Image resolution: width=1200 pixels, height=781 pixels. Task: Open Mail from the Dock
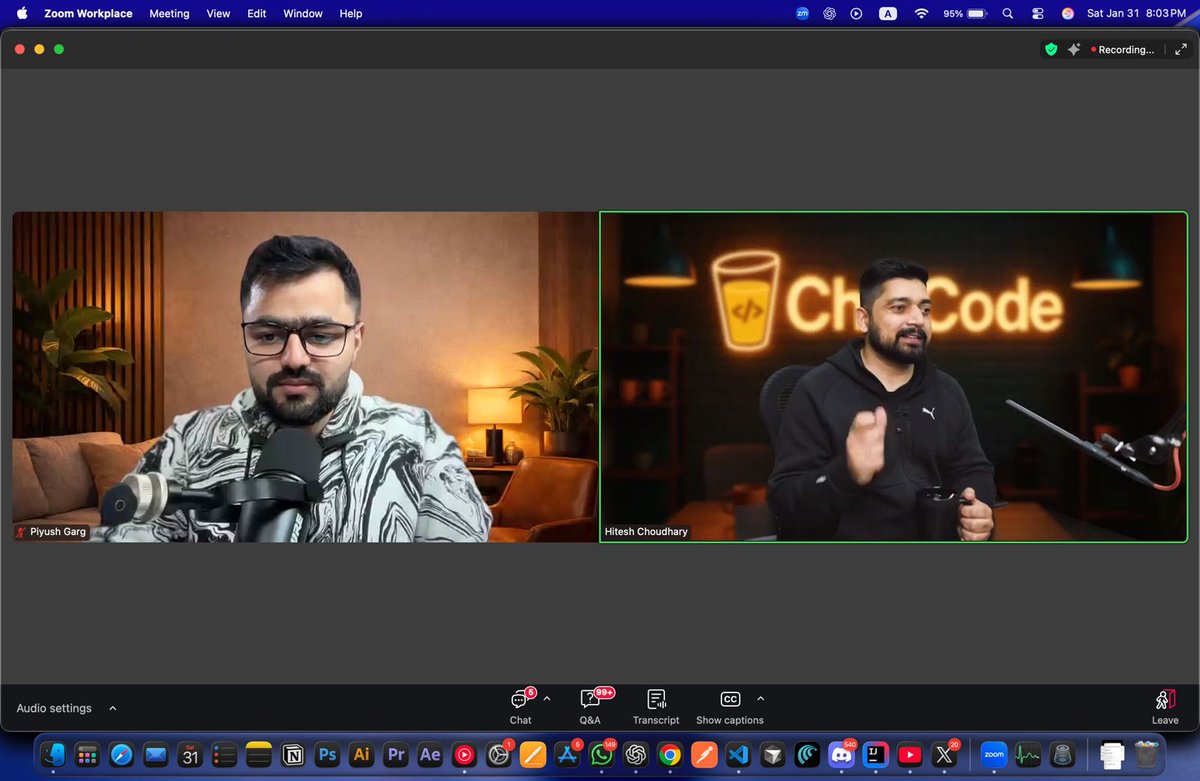[155, 754]
